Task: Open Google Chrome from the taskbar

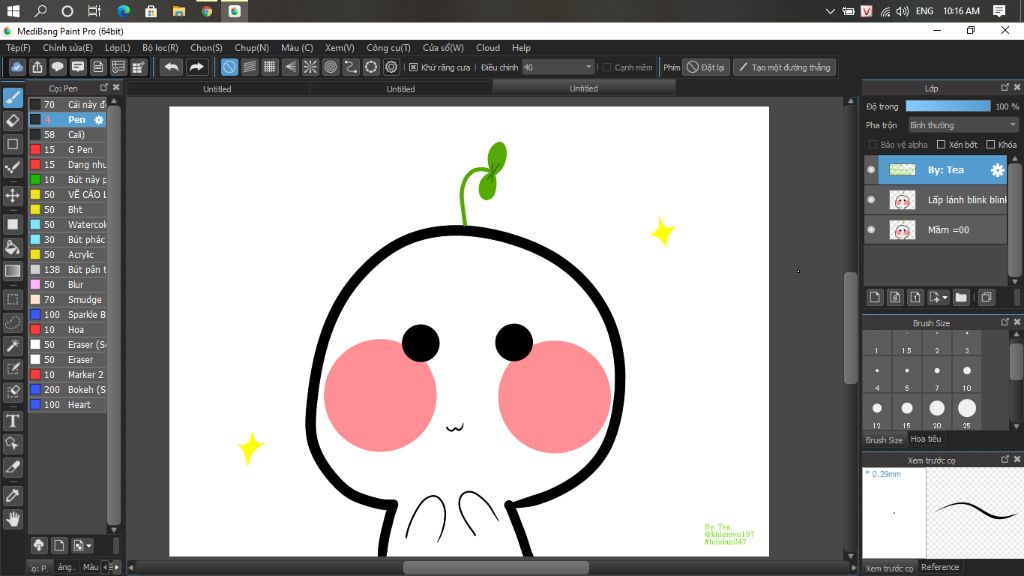Action: click(206, 11)
